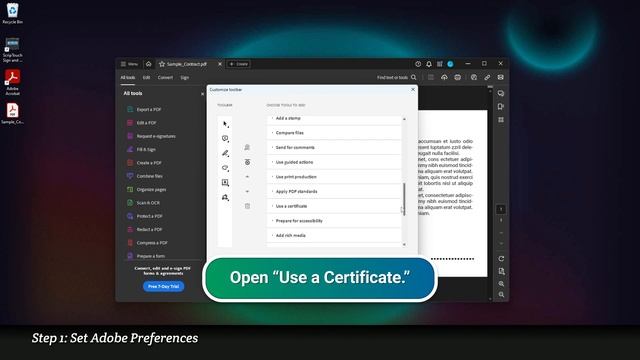Click the page number 1 box
The height and width of the screenshot is (360, 640).
tap(501, 209)
